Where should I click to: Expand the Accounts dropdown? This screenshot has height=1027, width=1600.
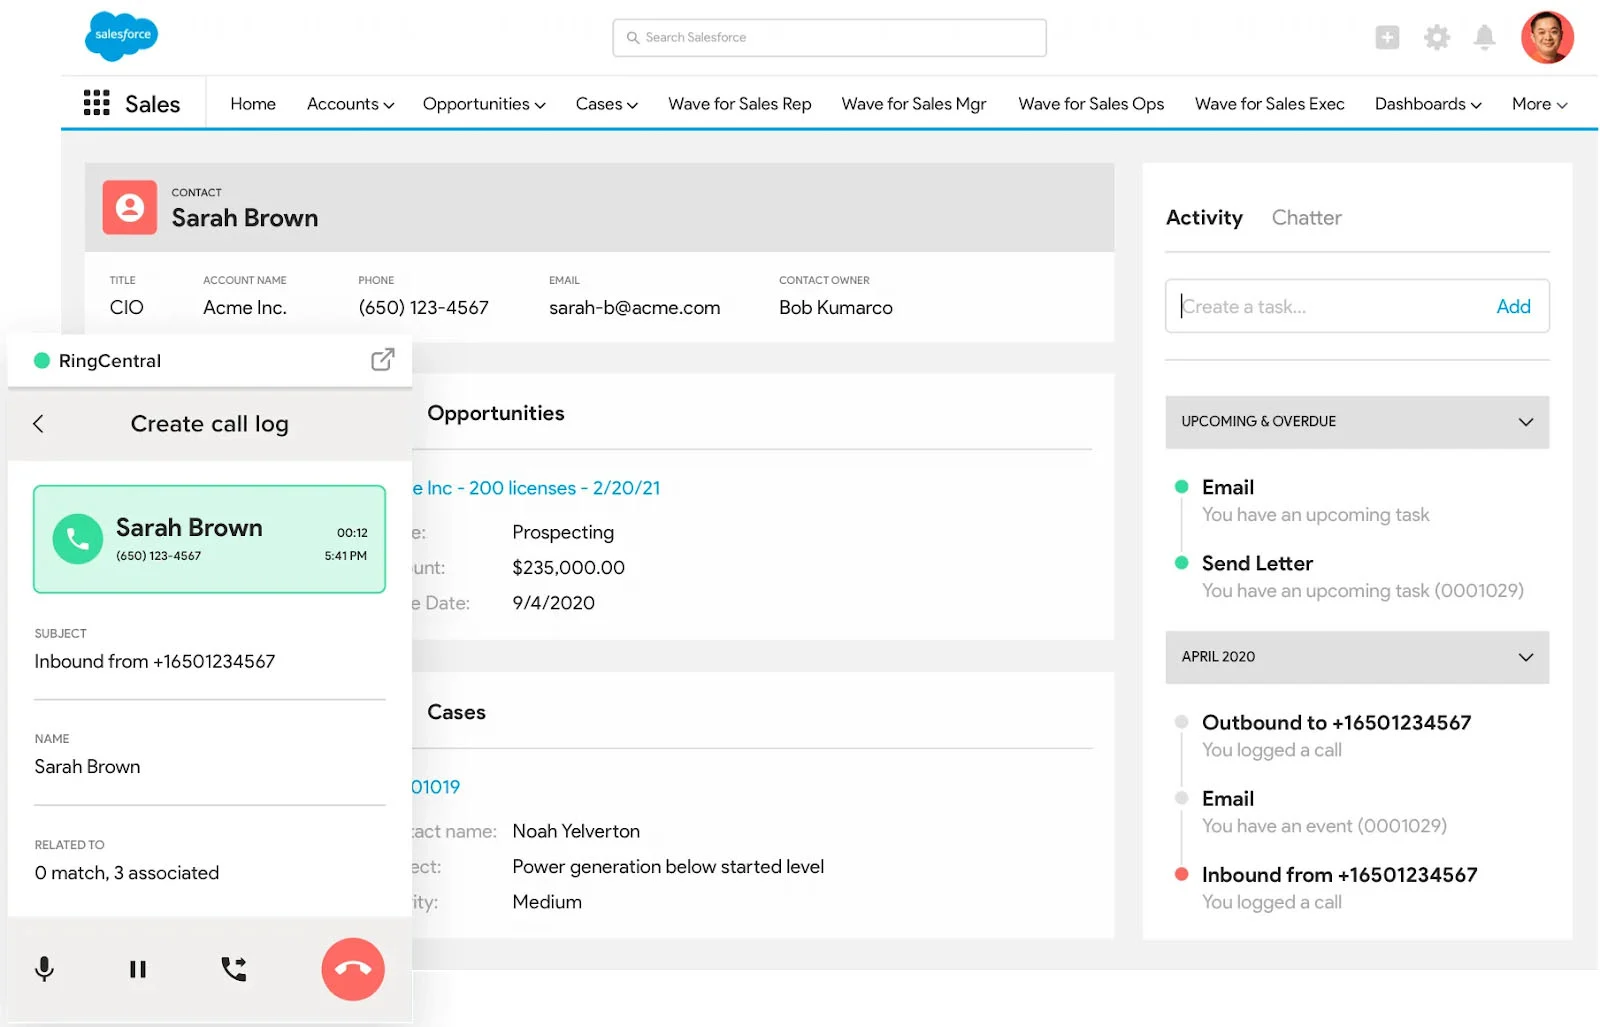[x=350, y=104]
